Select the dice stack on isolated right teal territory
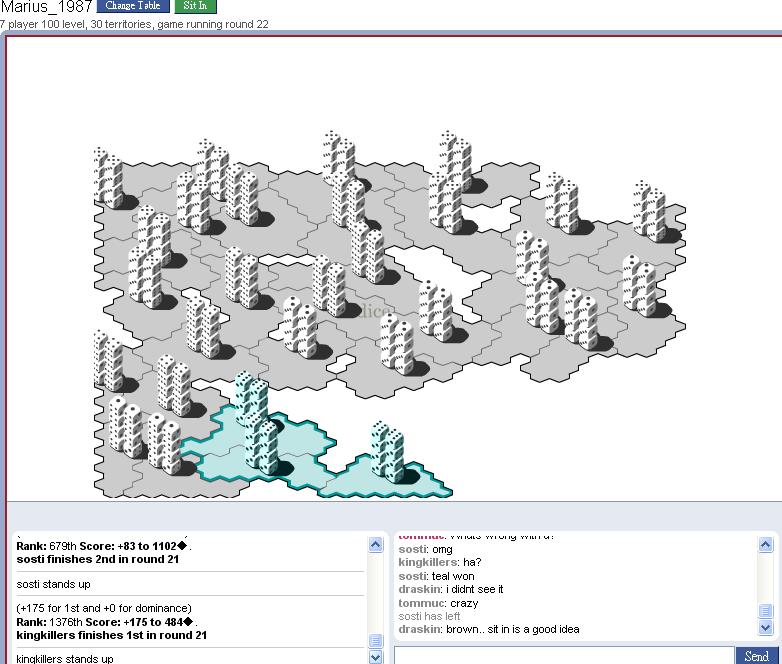Screen dimensions: 782x664 [386, 452]
